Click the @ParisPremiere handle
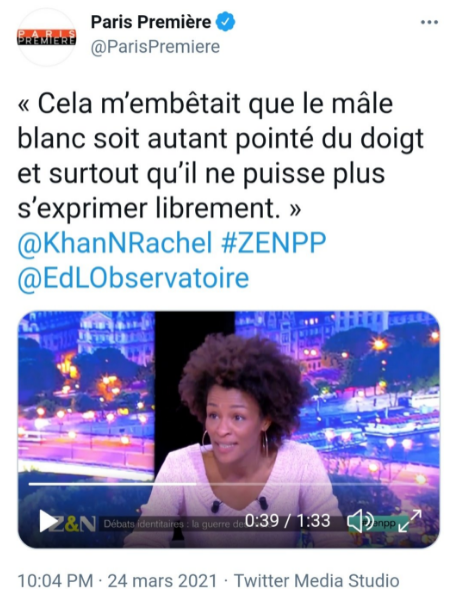The image size is (453, 599). [x=155, y=47]
